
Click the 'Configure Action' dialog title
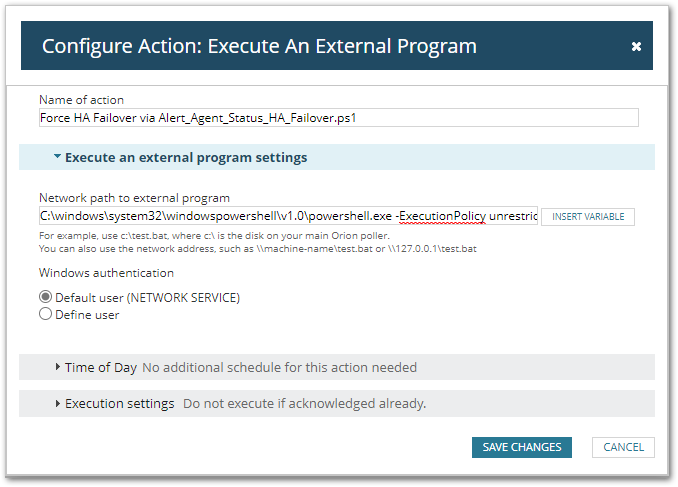[x=259, y=46]
